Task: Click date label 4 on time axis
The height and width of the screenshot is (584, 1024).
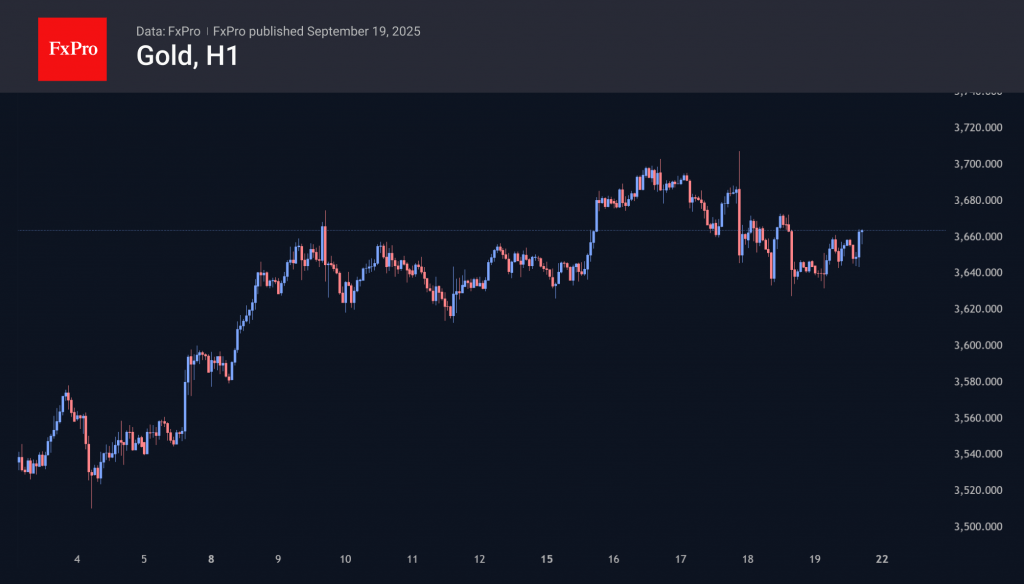Action: tap(77, 560)
